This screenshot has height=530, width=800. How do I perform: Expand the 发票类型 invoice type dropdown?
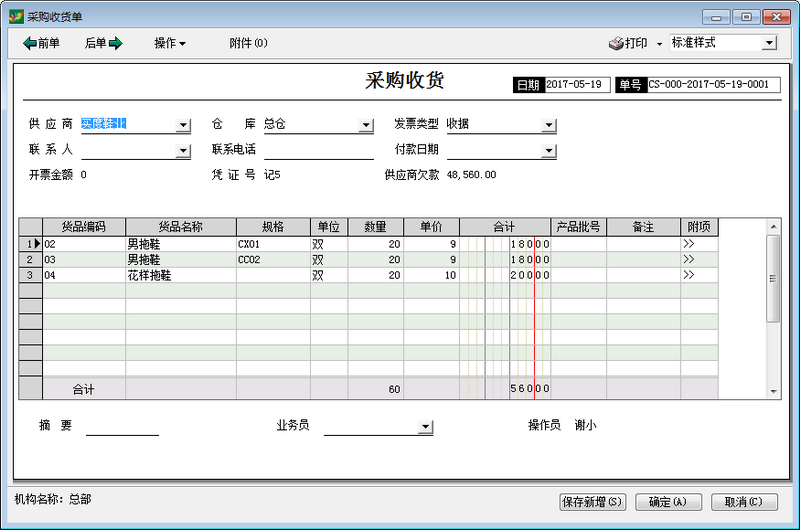[548, 125]
